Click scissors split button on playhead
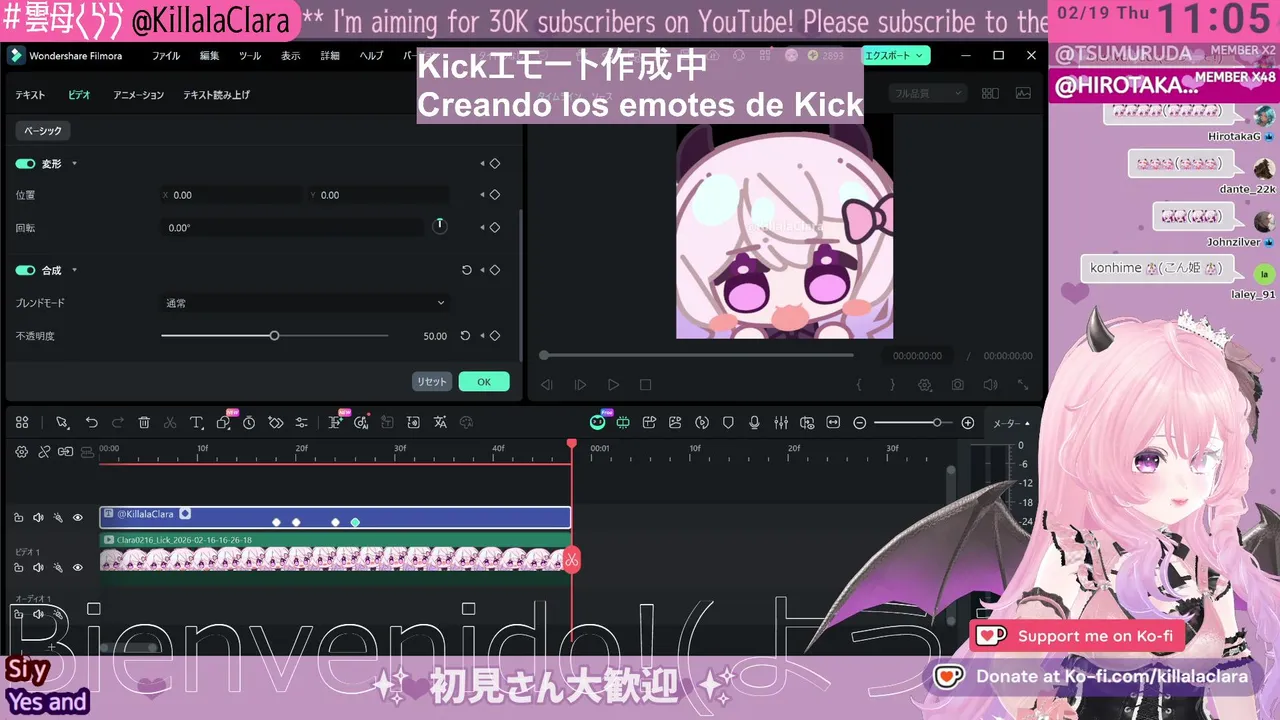 [x=571, y=560]
